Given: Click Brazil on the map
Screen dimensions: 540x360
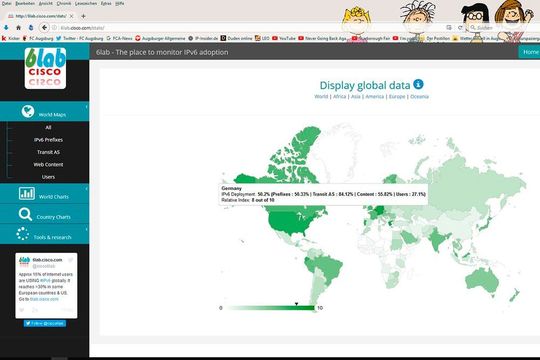Looking at the screenshot, I should click(x=327, y=269).
